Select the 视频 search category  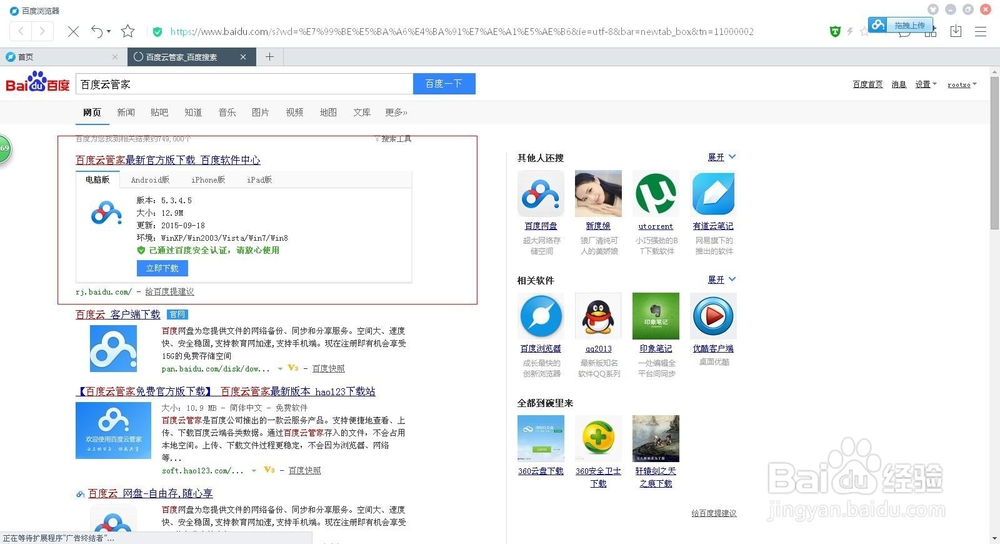pyautogui.click(x=295, y=112)
